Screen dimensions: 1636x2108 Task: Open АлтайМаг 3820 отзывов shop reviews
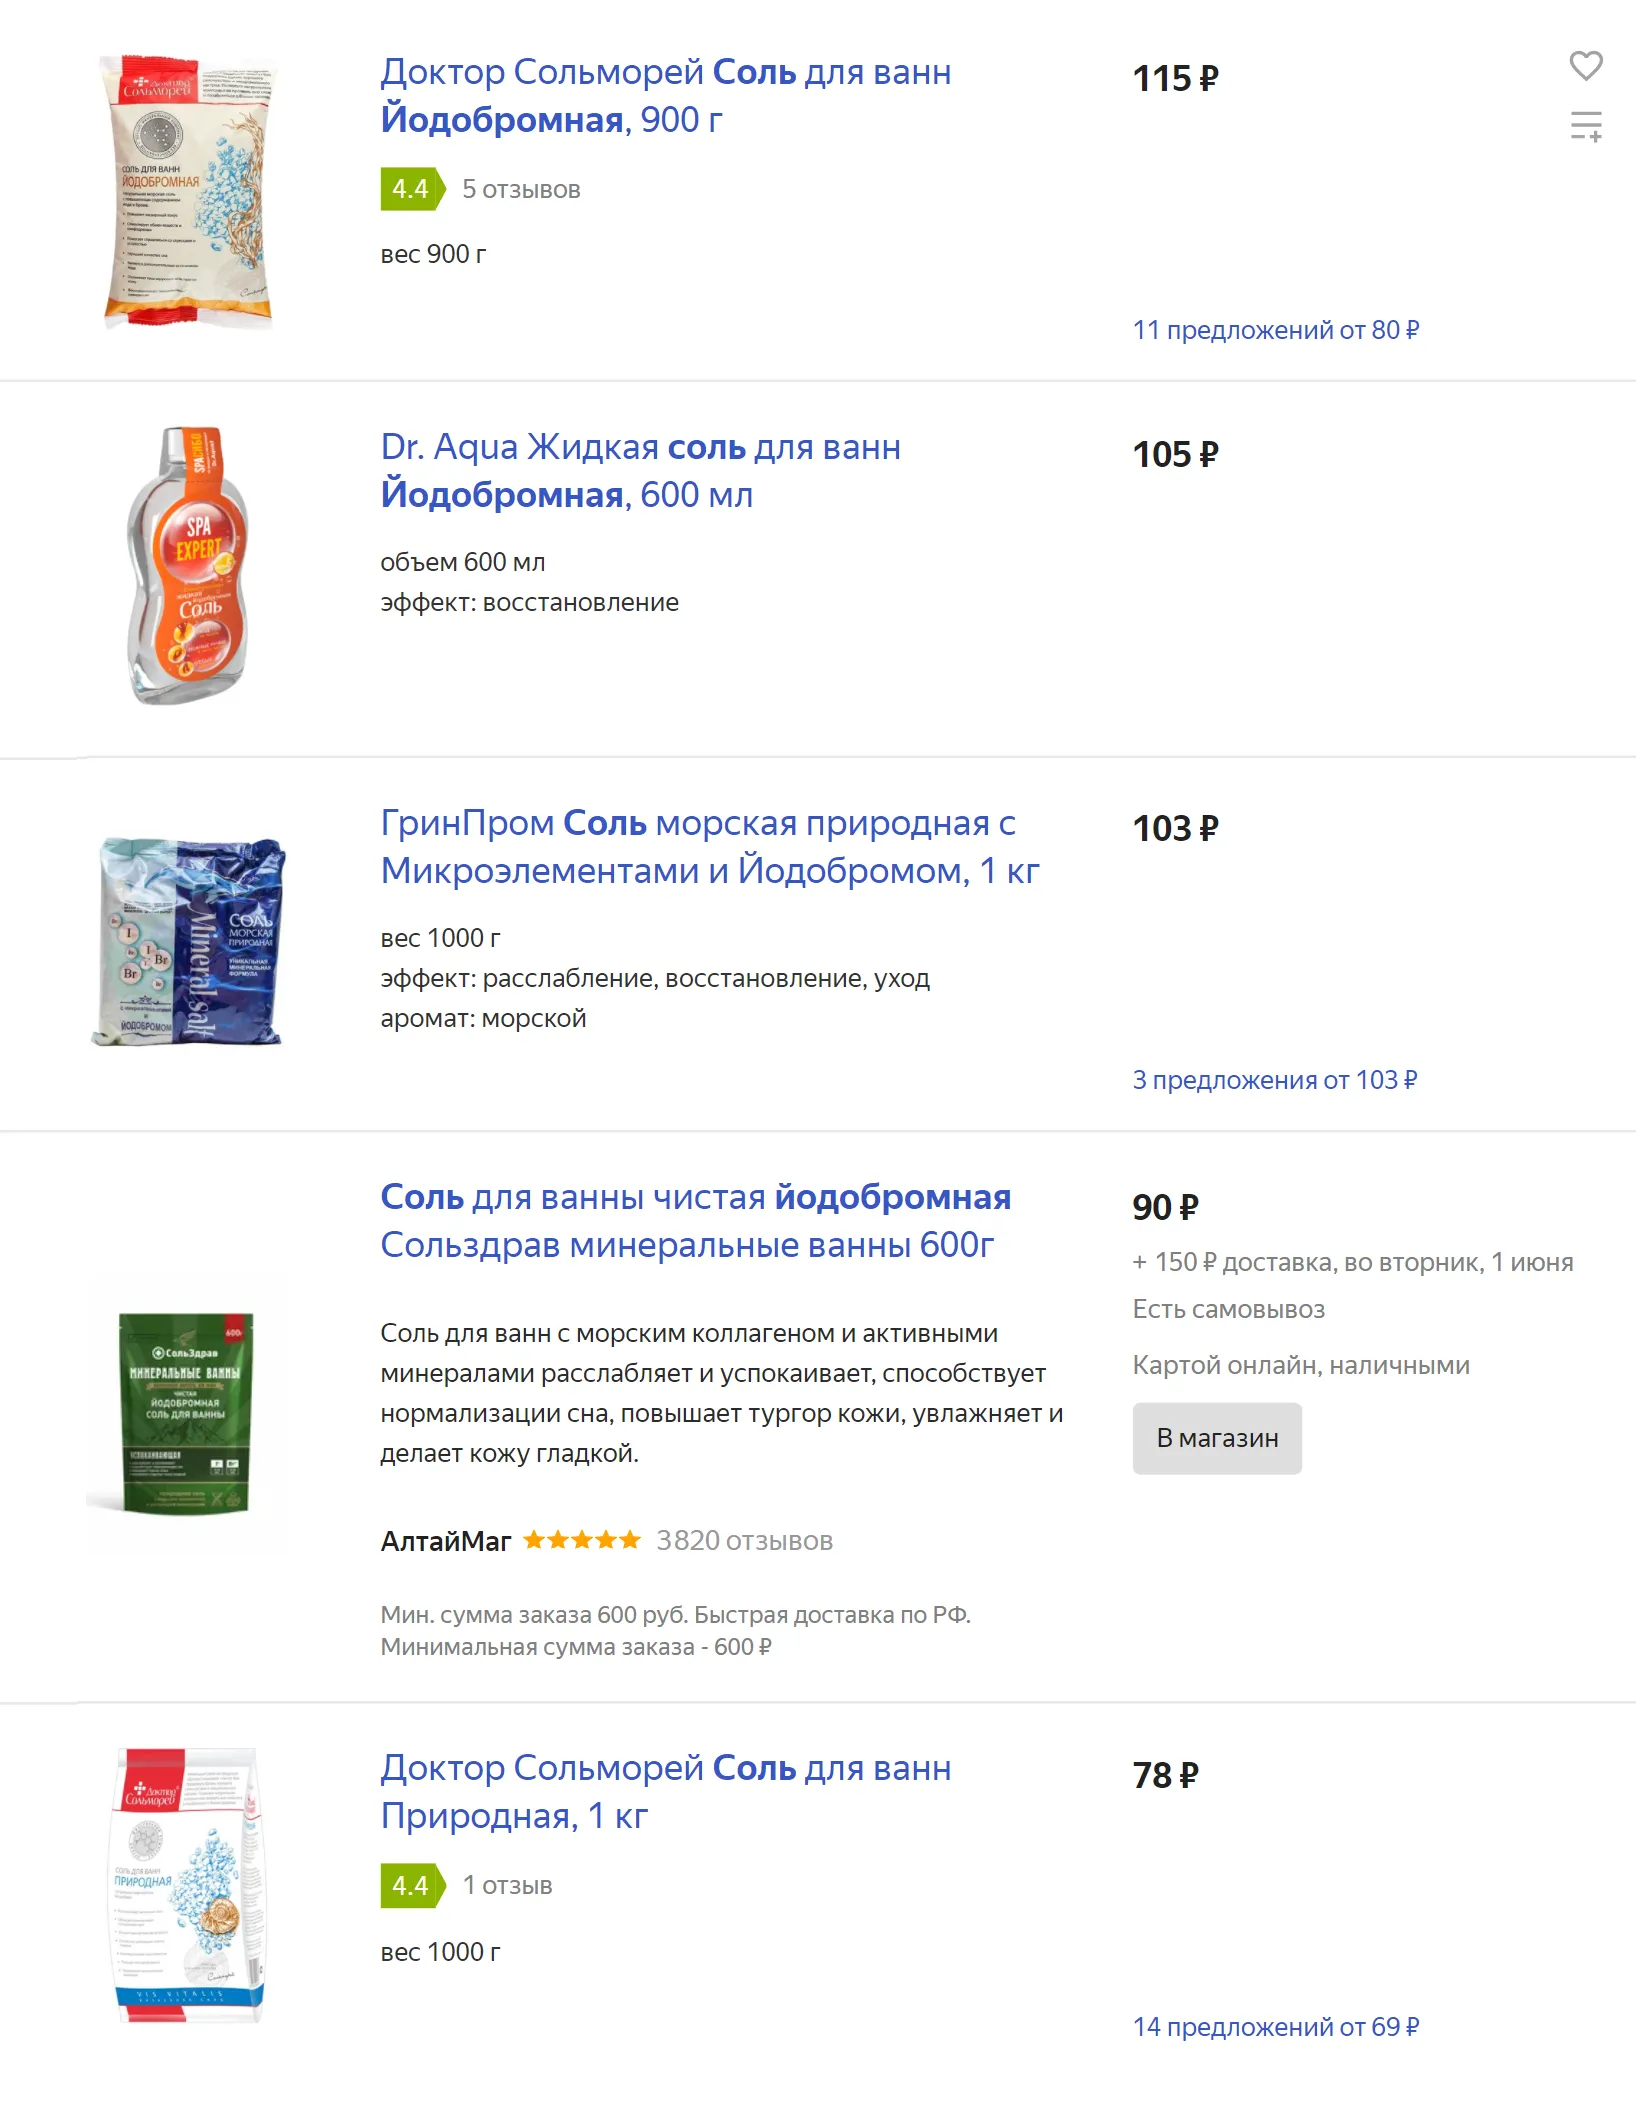pos(744,1541)
